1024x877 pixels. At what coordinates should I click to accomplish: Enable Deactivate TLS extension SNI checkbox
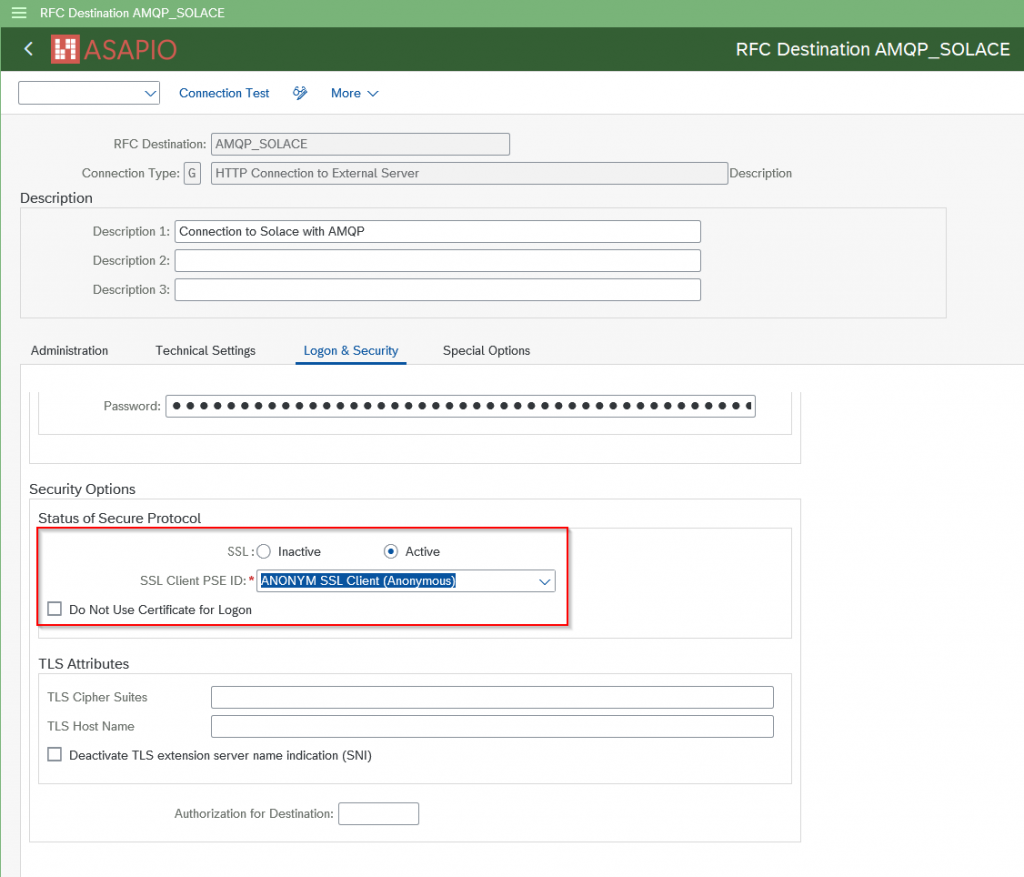coord(54,755)
